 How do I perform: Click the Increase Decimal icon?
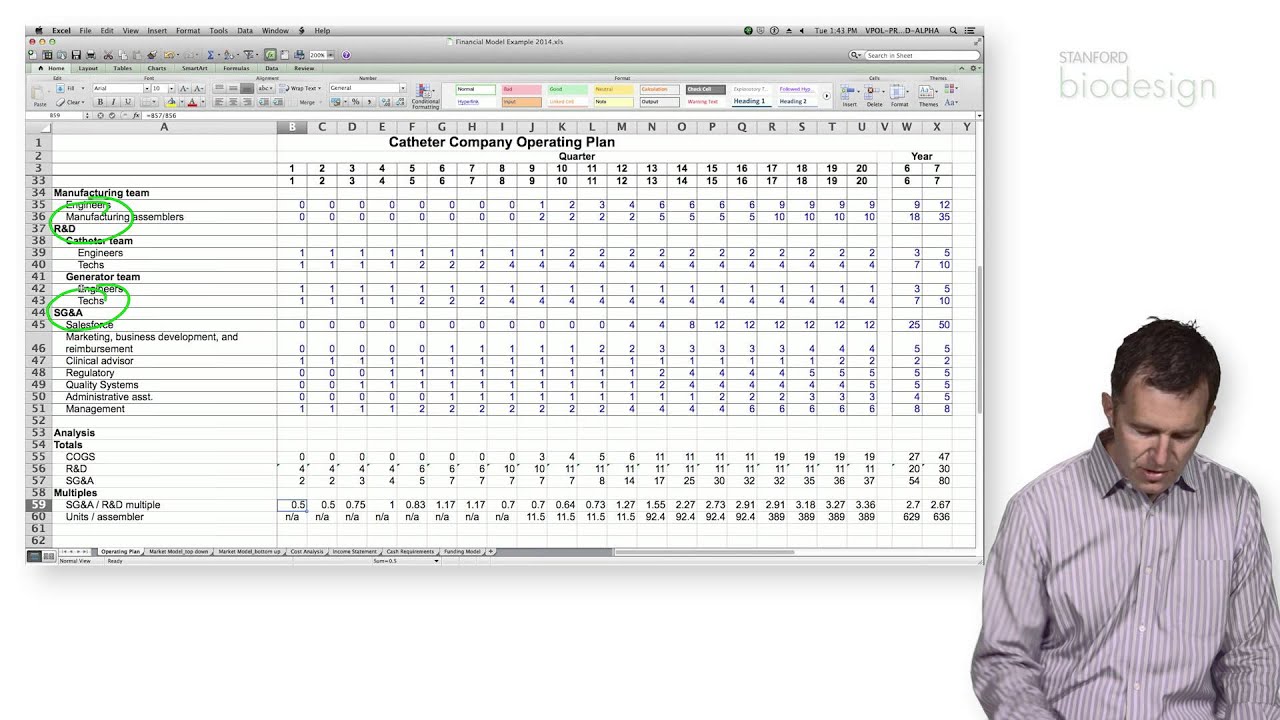(384, 102)
